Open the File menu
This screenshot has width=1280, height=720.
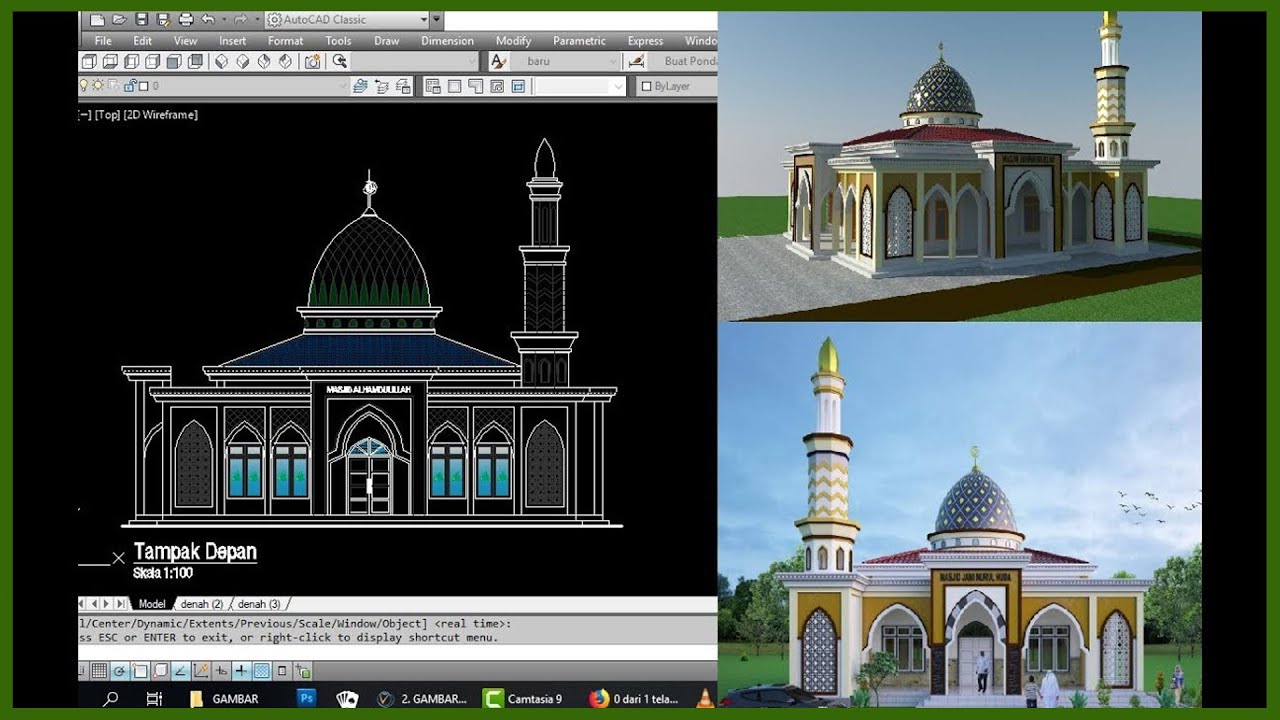103,41
